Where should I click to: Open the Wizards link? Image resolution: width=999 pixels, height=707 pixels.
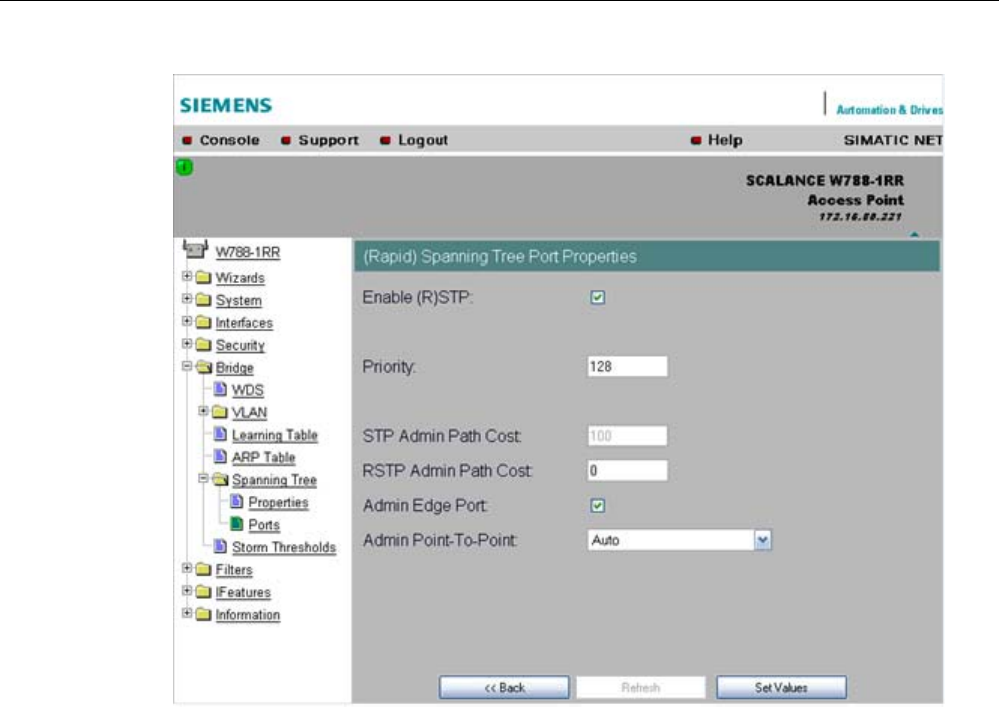pos(240,278)
